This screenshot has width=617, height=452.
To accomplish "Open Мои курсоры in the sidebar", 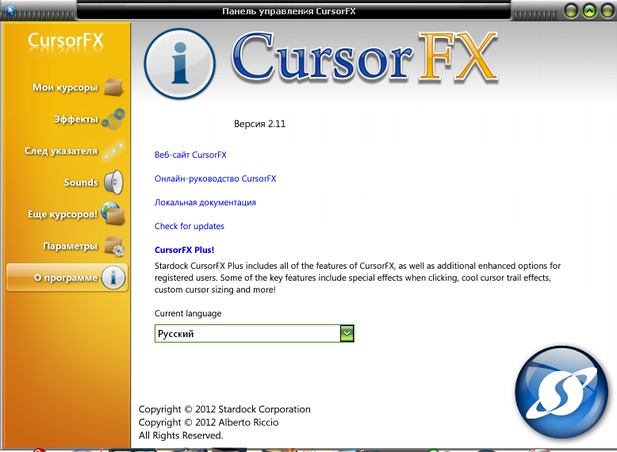I will [x=65, y=87].
